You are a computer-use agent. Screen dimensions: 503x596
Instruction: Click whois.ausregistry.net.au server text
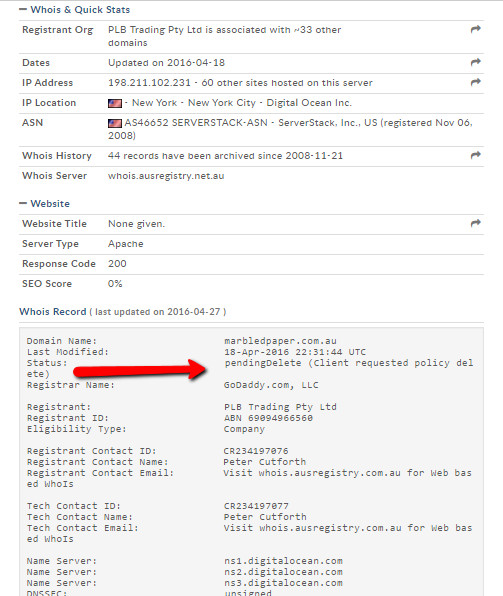pyautogui.click(x=166, y=176)
